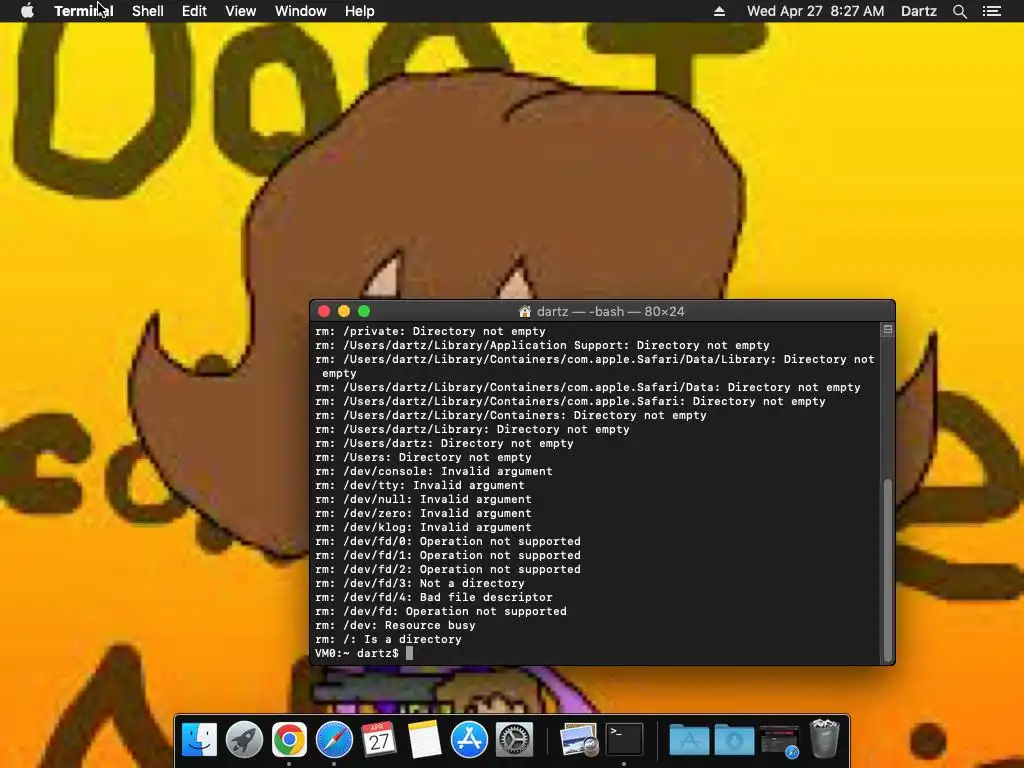
Task: Click the Terminal vertical scrollbar thumb
Action: pyautogui.click(x=888, y=570)
